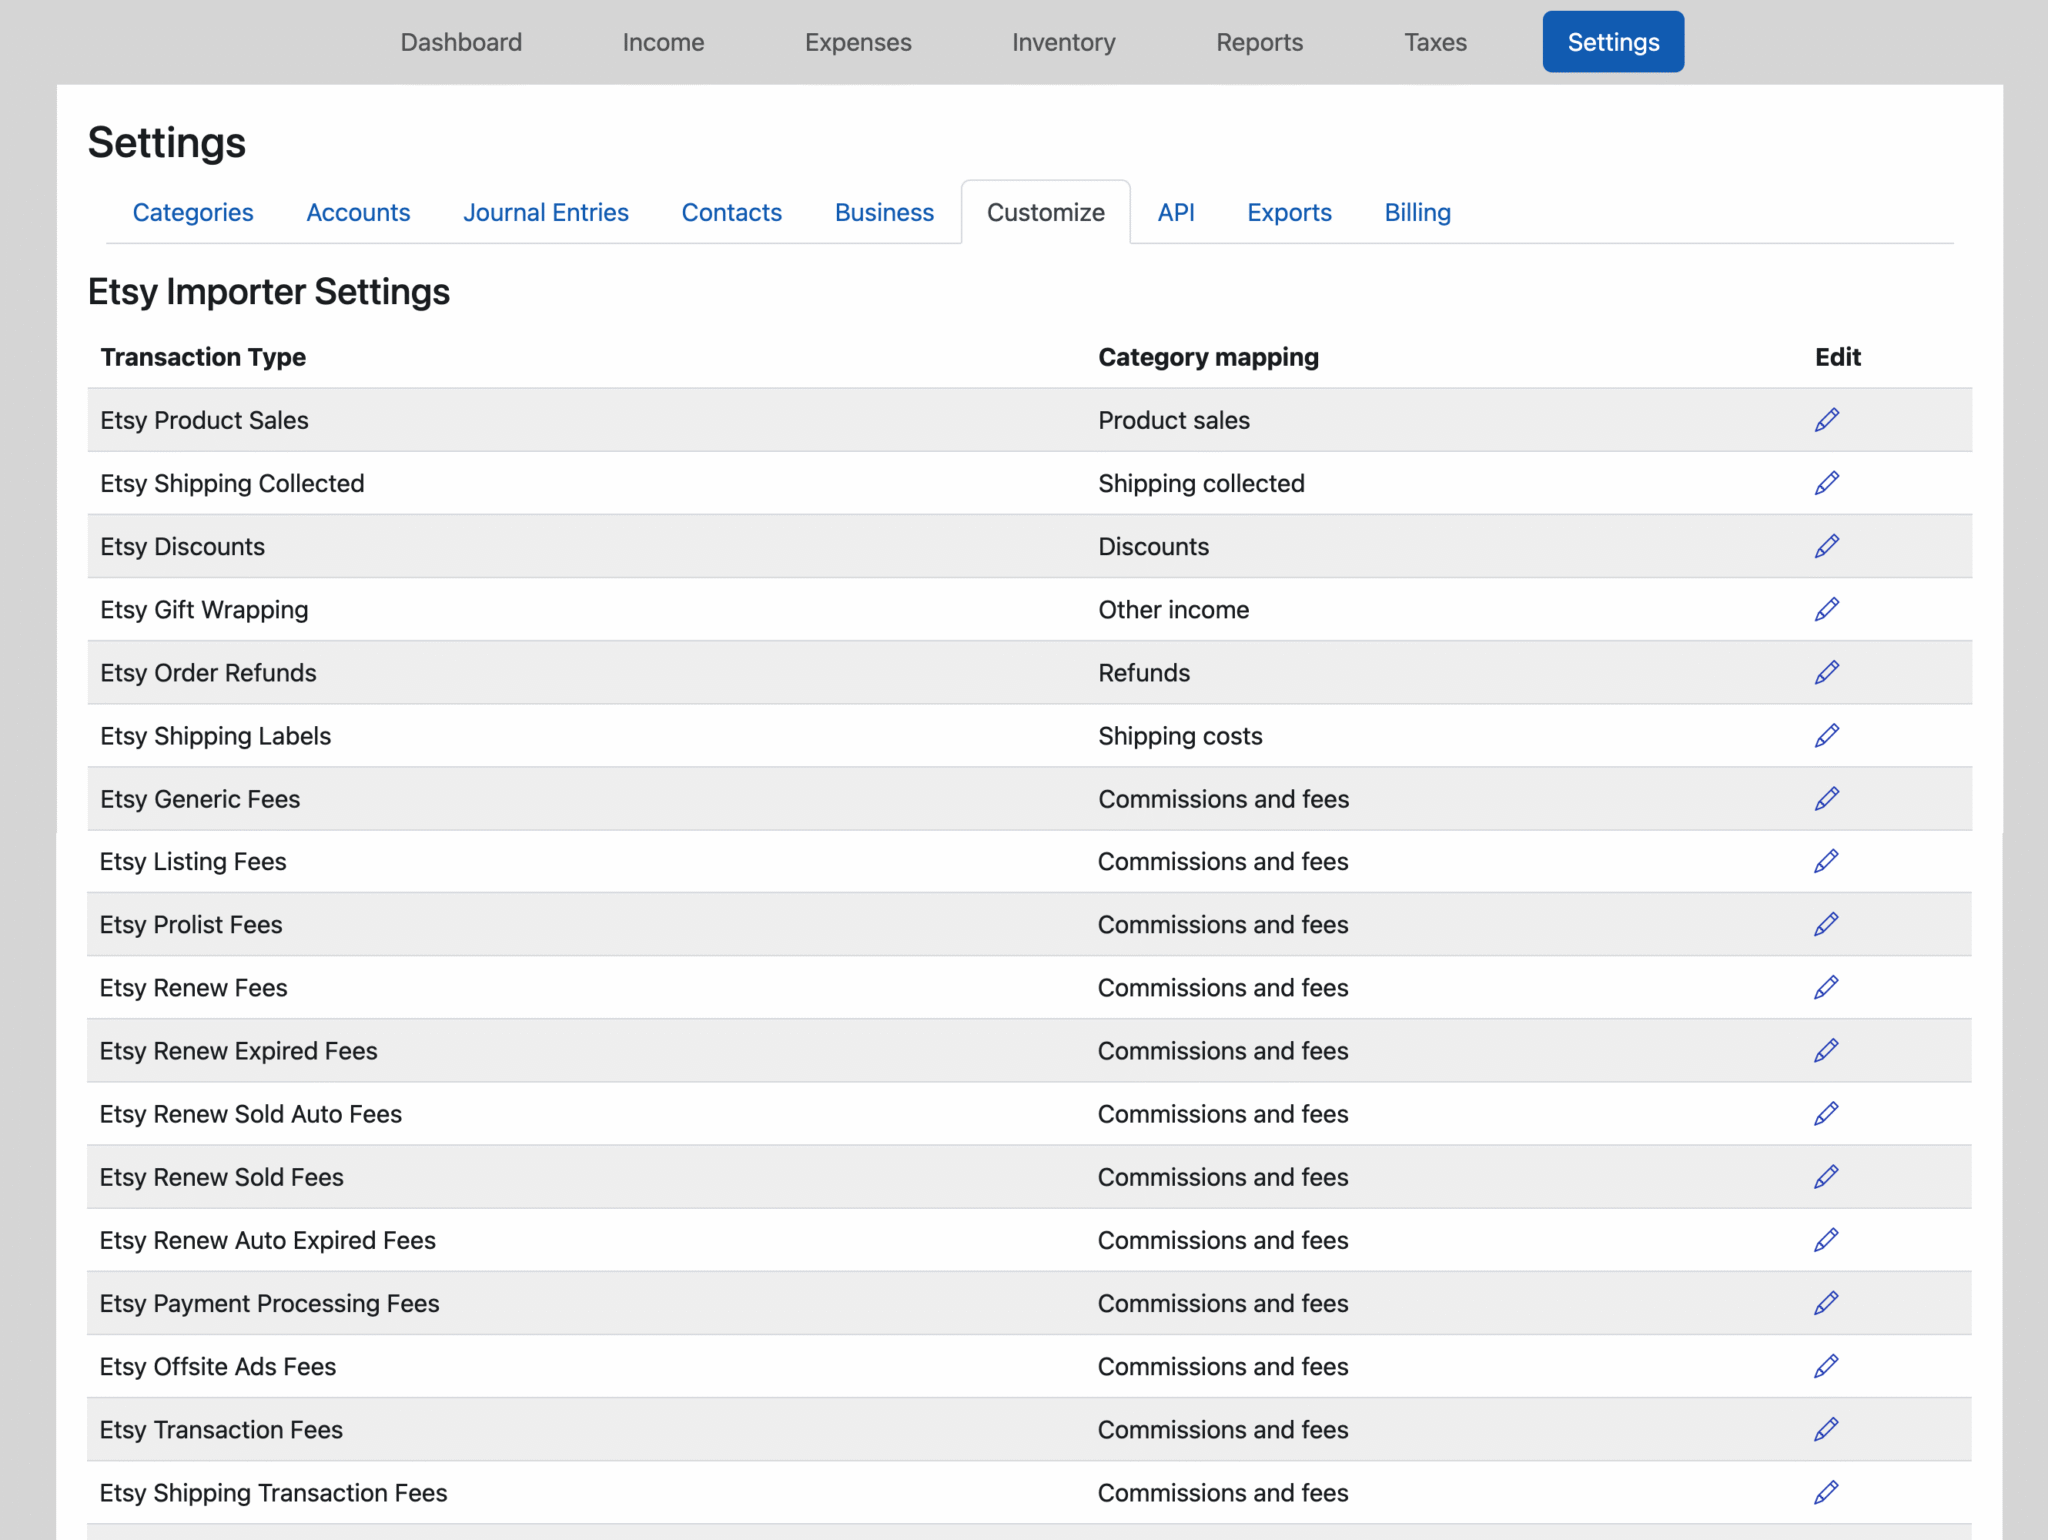Switch to the Billing tab
Screen dimensions: 2048x1540
tap(1417, 212)
